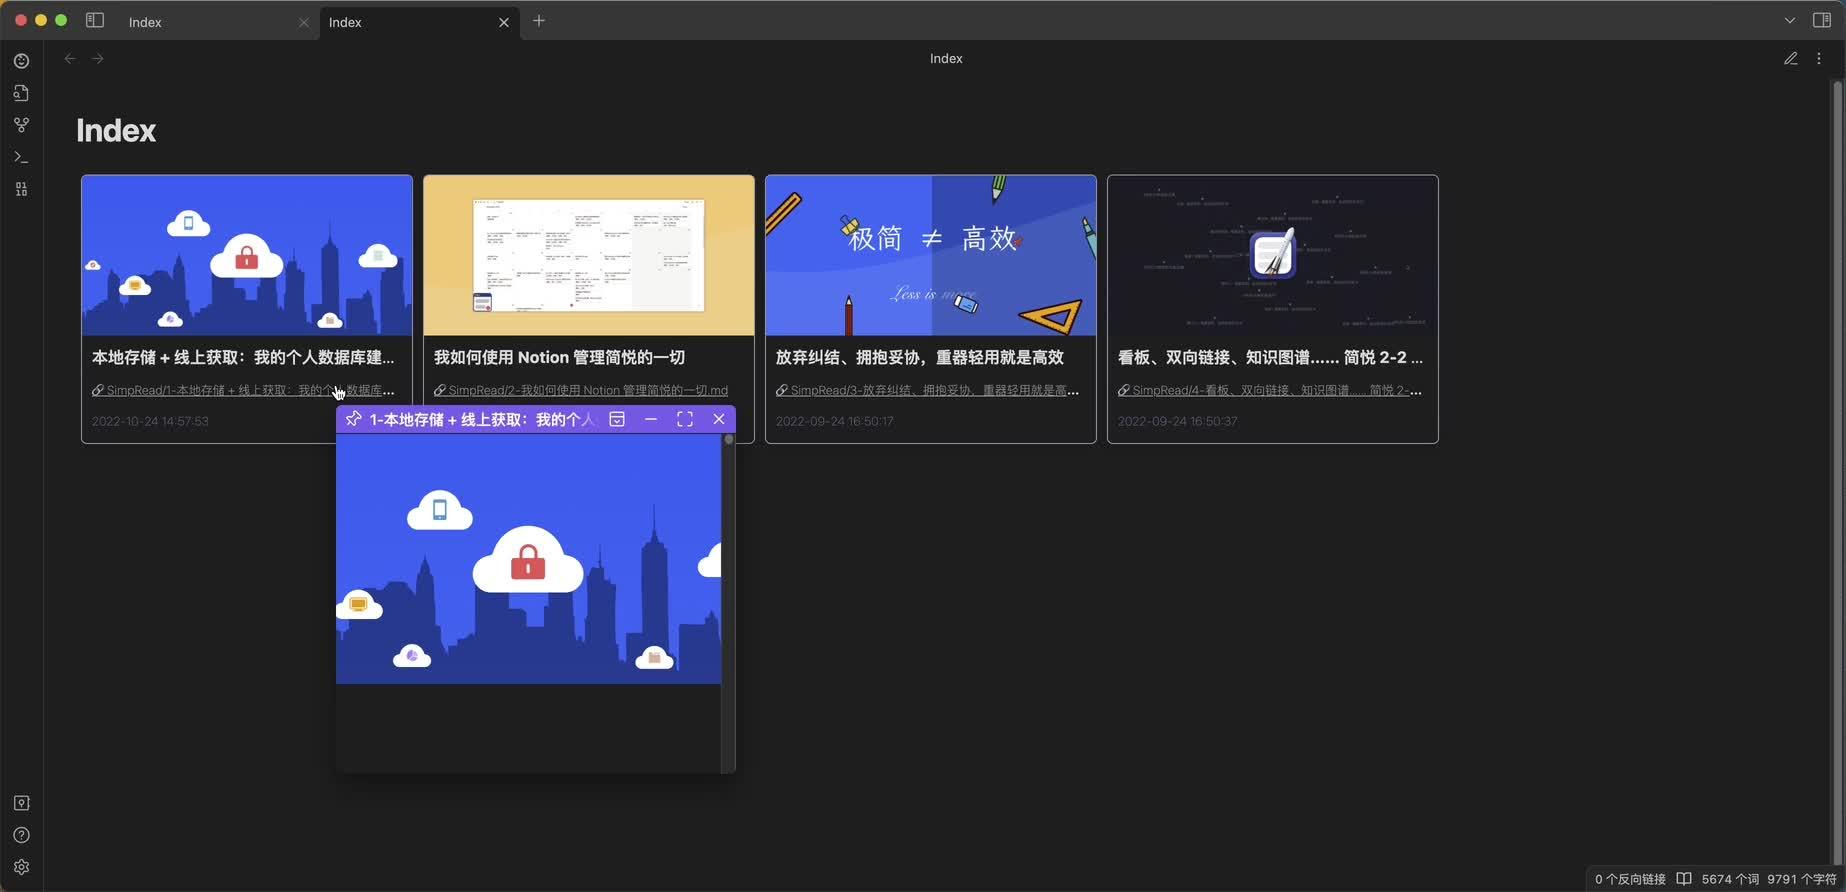Screen dimensions: 1846x892
Task: Open the more options menu
Action: point(1819,58)
